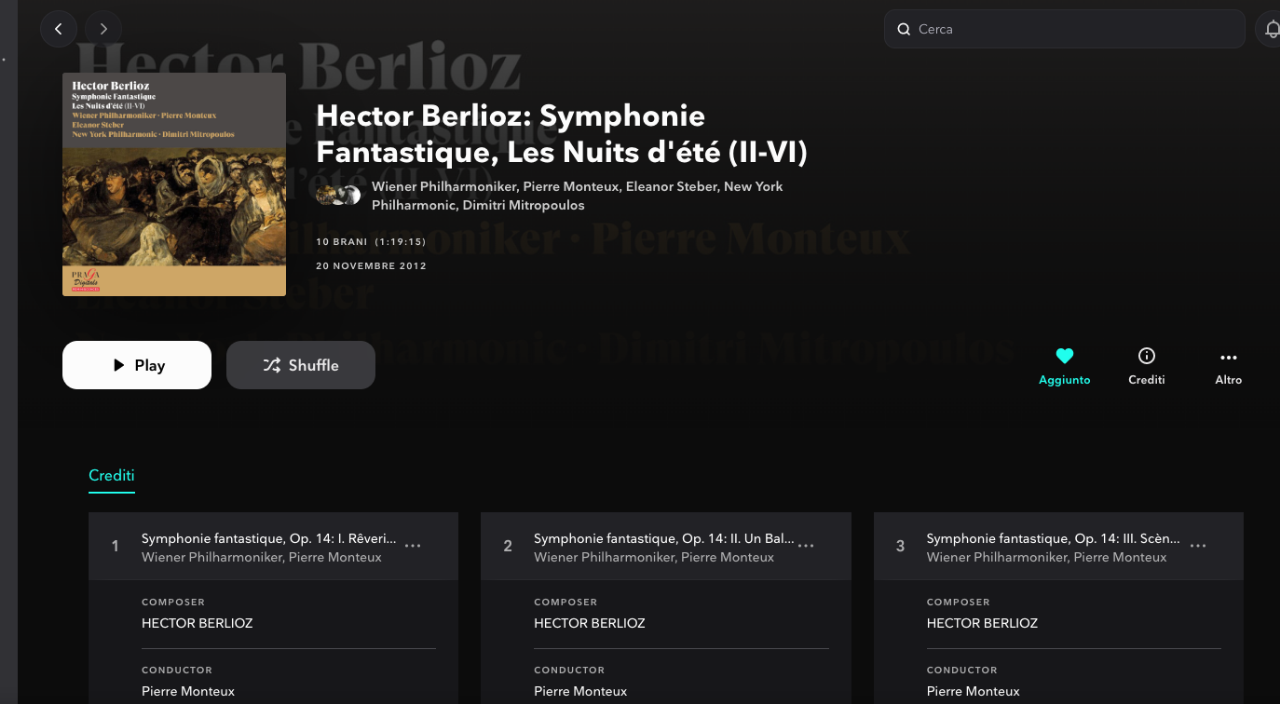The image size is (1280, 704).
Task: Select track 2 Un Bal title
Action: point(664,539)
